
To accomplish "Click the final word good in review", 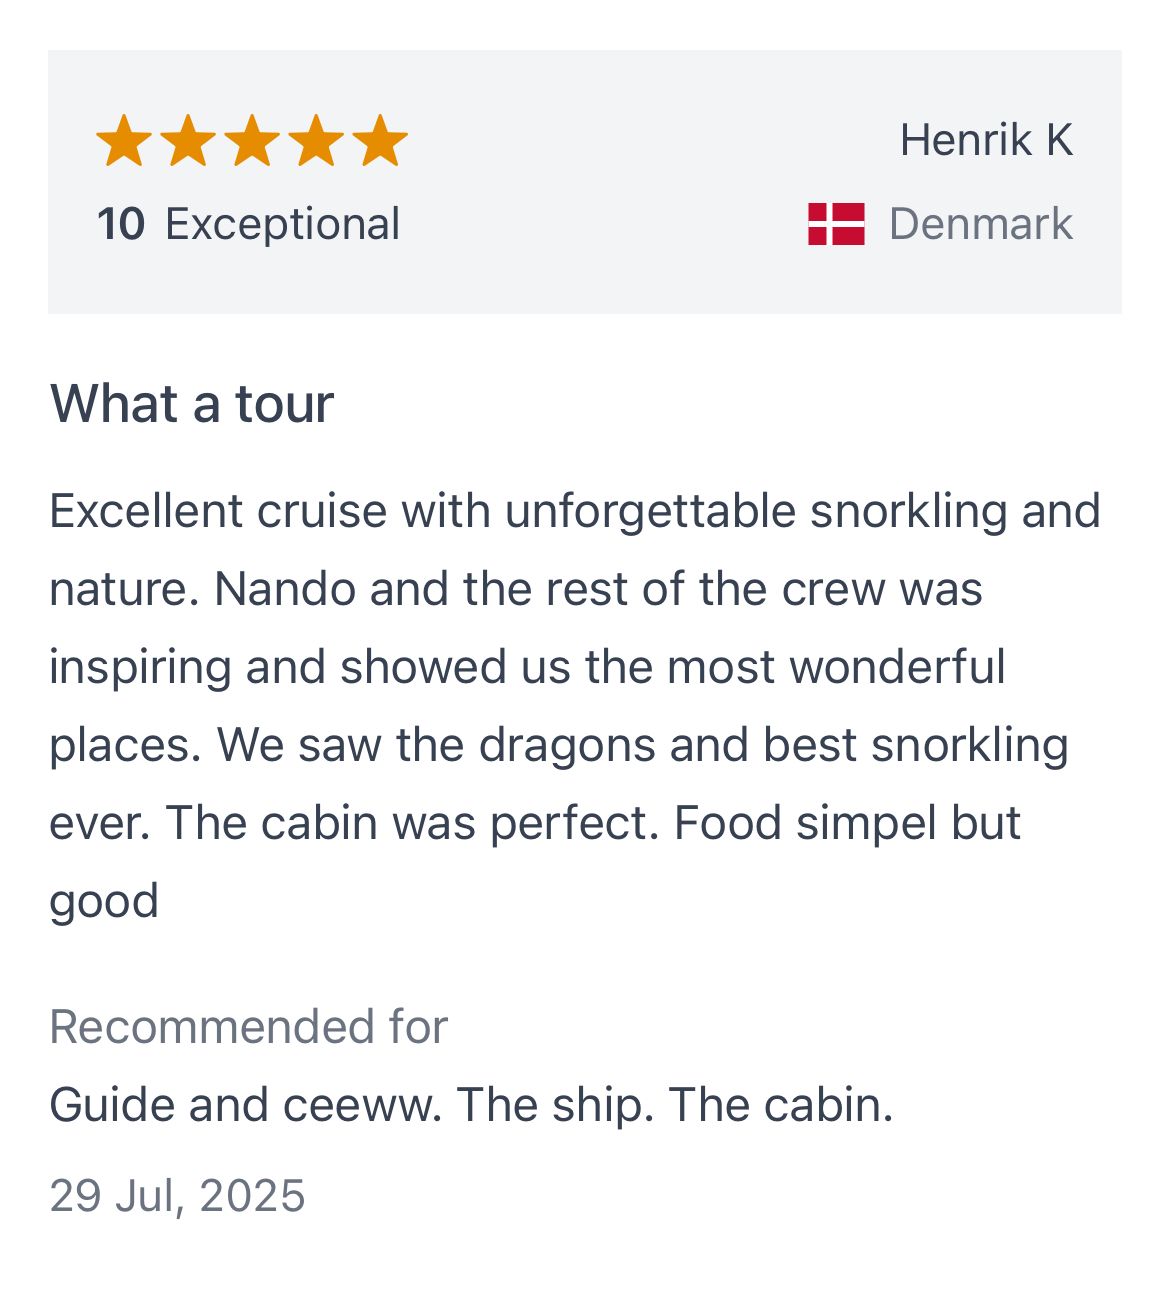I will click(104, 902).
